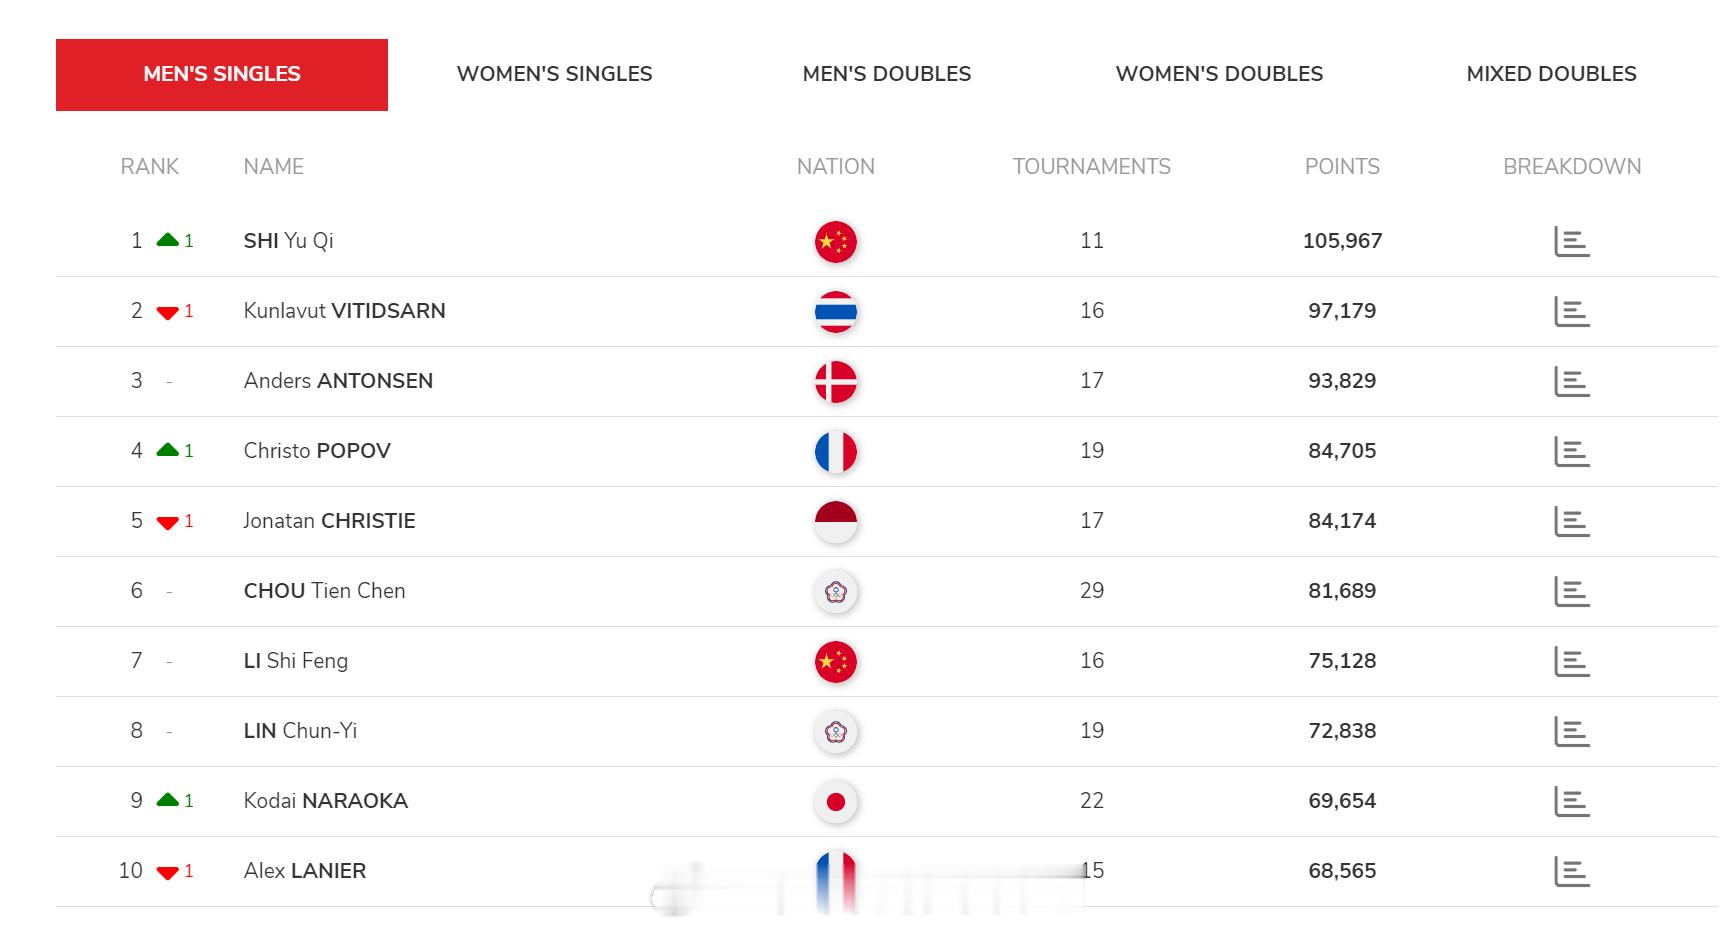Click player name Lin Chun-Yi
The height and width of the screenshot is (933, 1731).
point(300,731)
